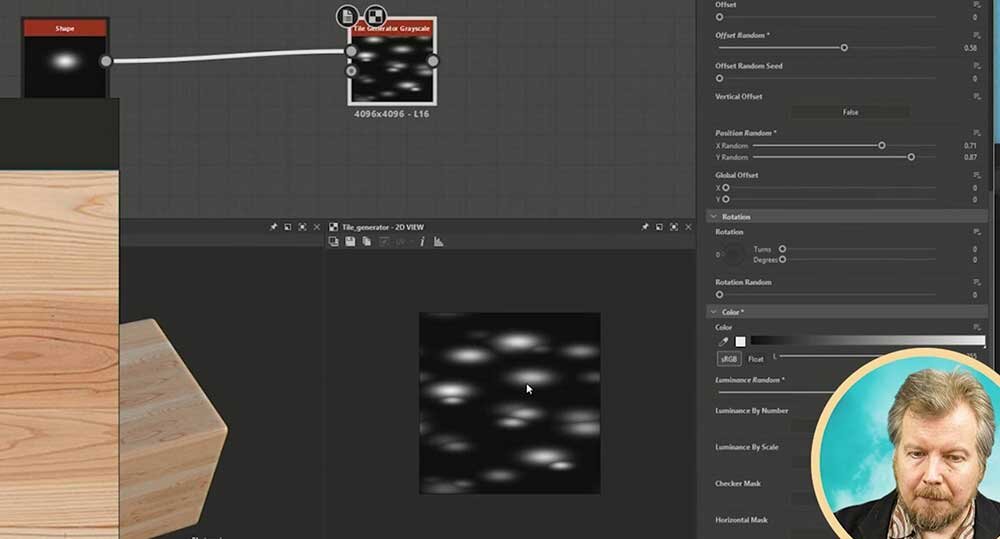Click the copy pages icon in 2D view toolbar
Screen dimensions: 1000x539
pos(367,242)
